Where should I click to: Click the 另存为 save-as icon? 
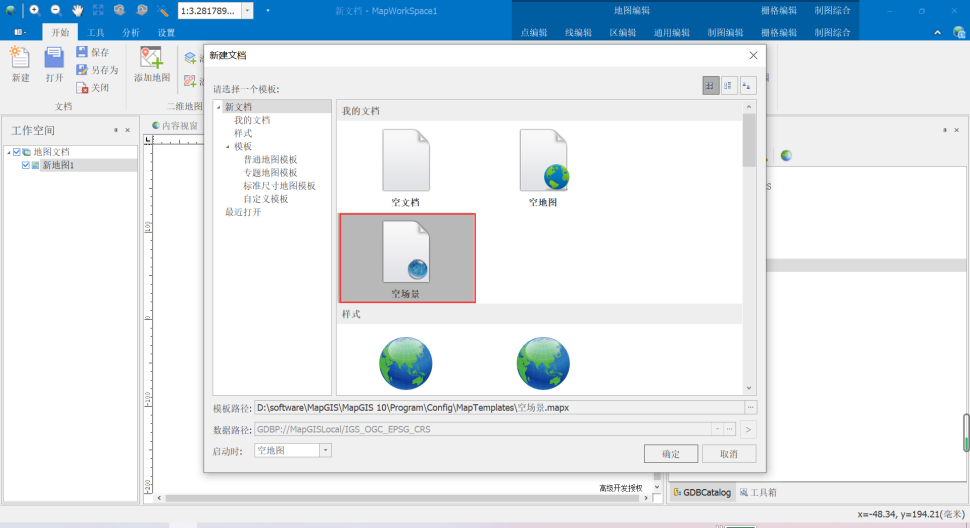(x=82, y=70)
